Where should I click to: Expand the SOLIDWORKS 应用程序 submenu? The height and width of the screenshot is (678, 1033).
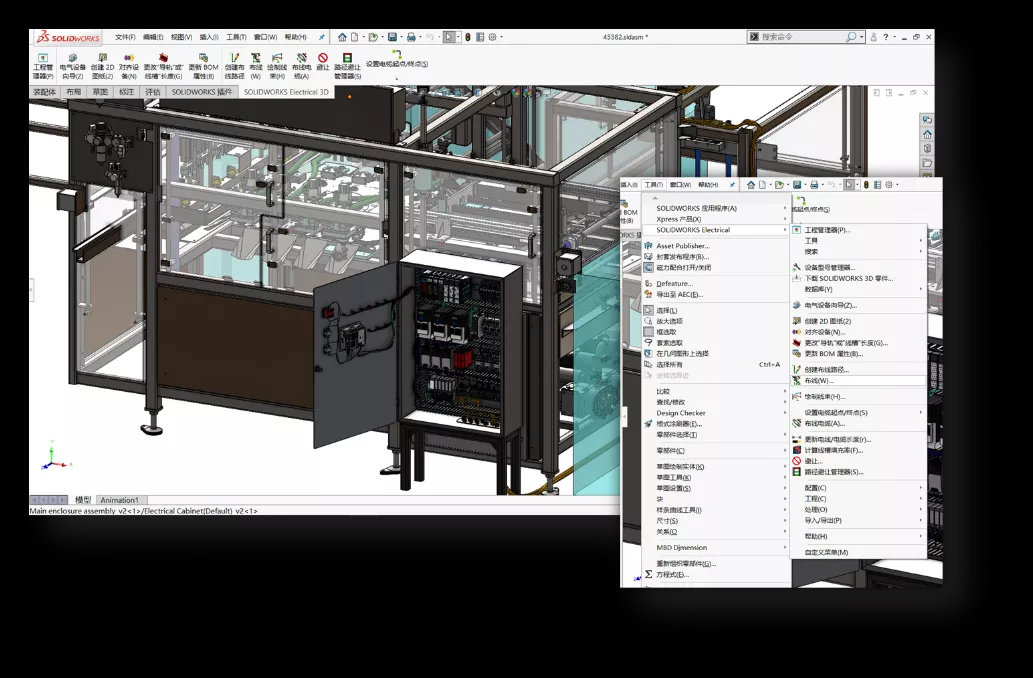[697, 208]
